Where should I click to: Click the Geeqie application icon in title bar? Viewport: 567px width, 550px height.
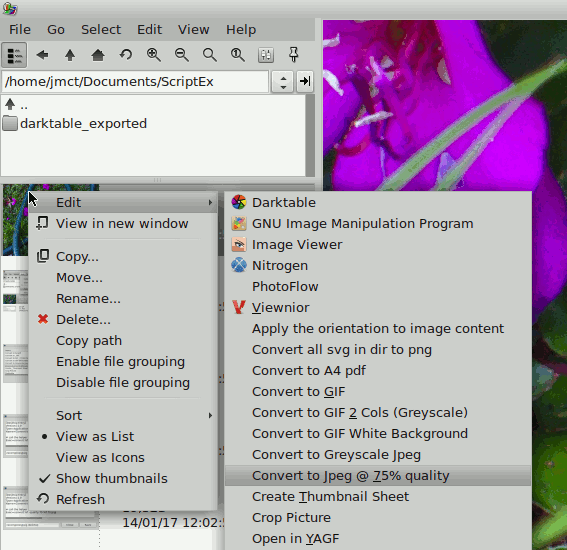[x=9, y=9]
